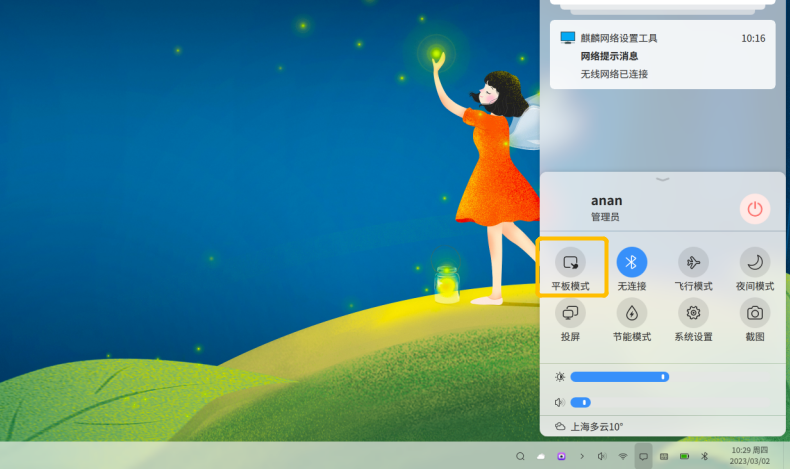790x469 pixels.
Task: Click the cloud icon in taskbar
Action: tap(541, 456)
